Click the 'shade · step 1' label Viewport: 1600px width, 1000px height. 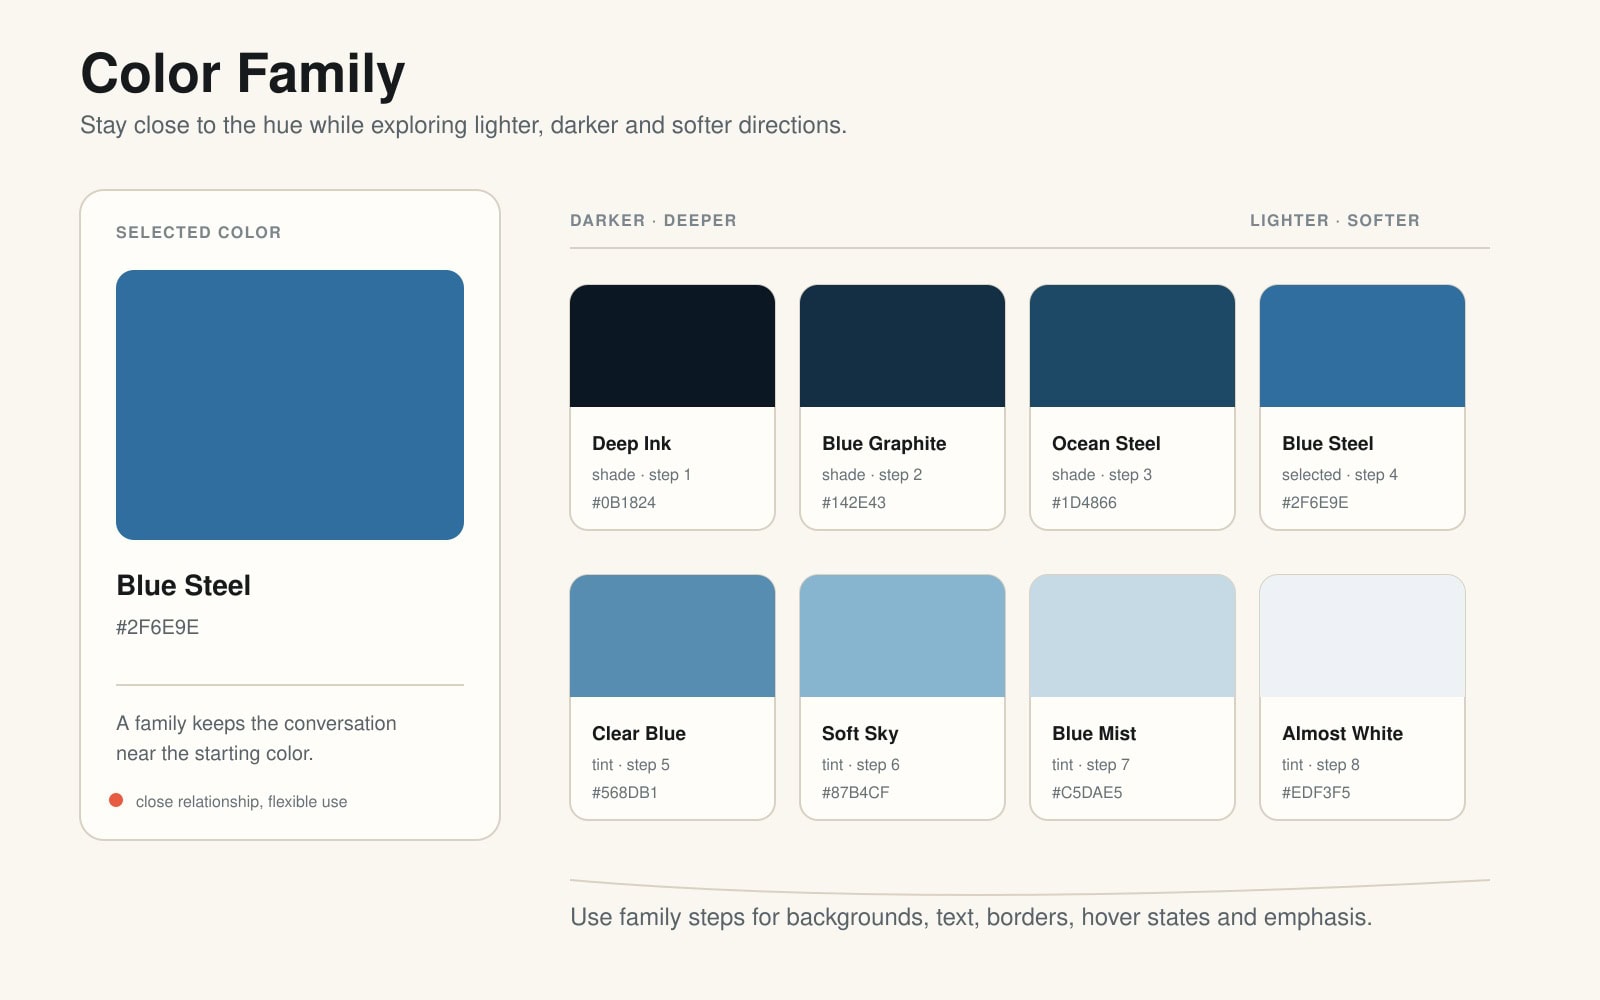(641, 474)
